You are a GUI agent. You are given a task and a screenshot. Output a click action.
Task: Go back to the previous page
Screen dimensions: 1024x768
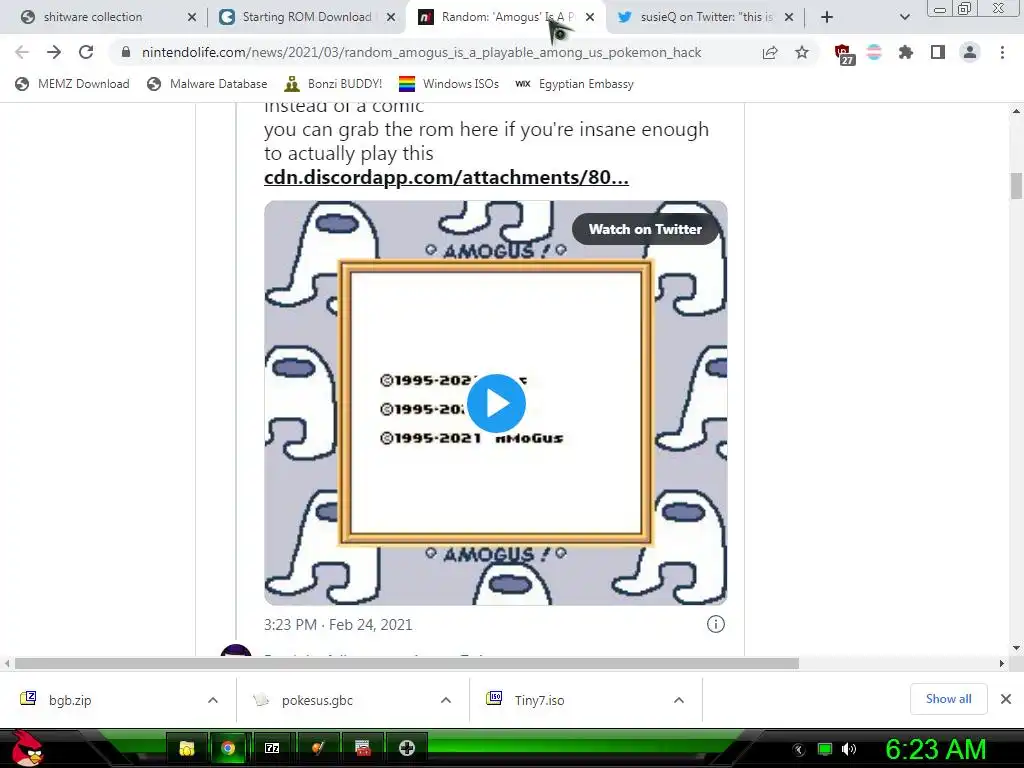tap(22, 52)
